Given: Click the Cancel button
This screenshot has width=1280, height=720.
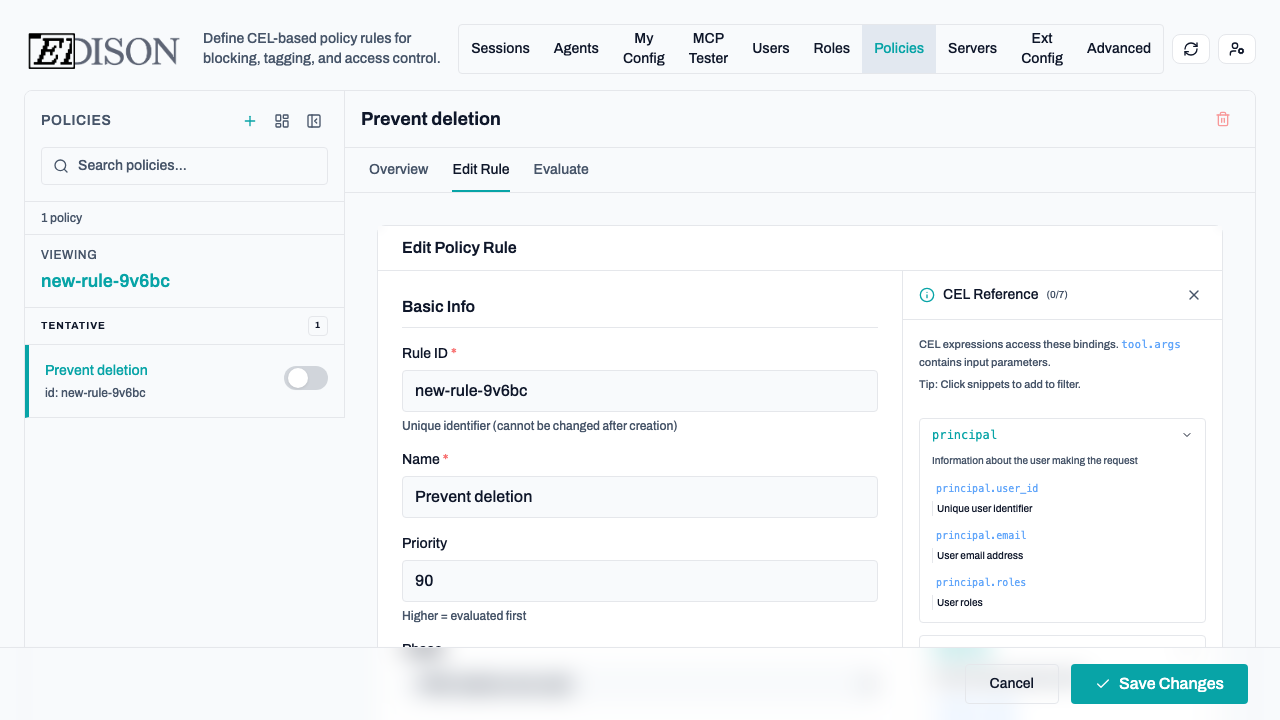Looking at the screenshot, I should pyautogui.click(x=1011, y=684).
